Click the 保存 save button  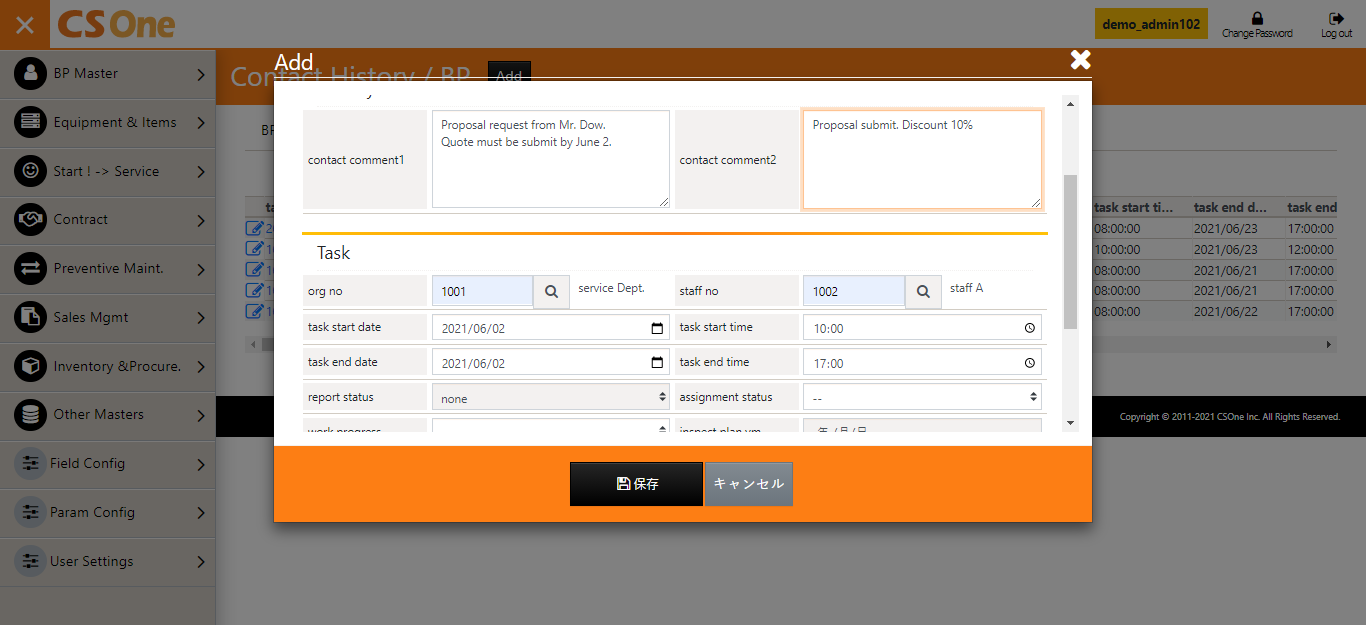(637, 484)
